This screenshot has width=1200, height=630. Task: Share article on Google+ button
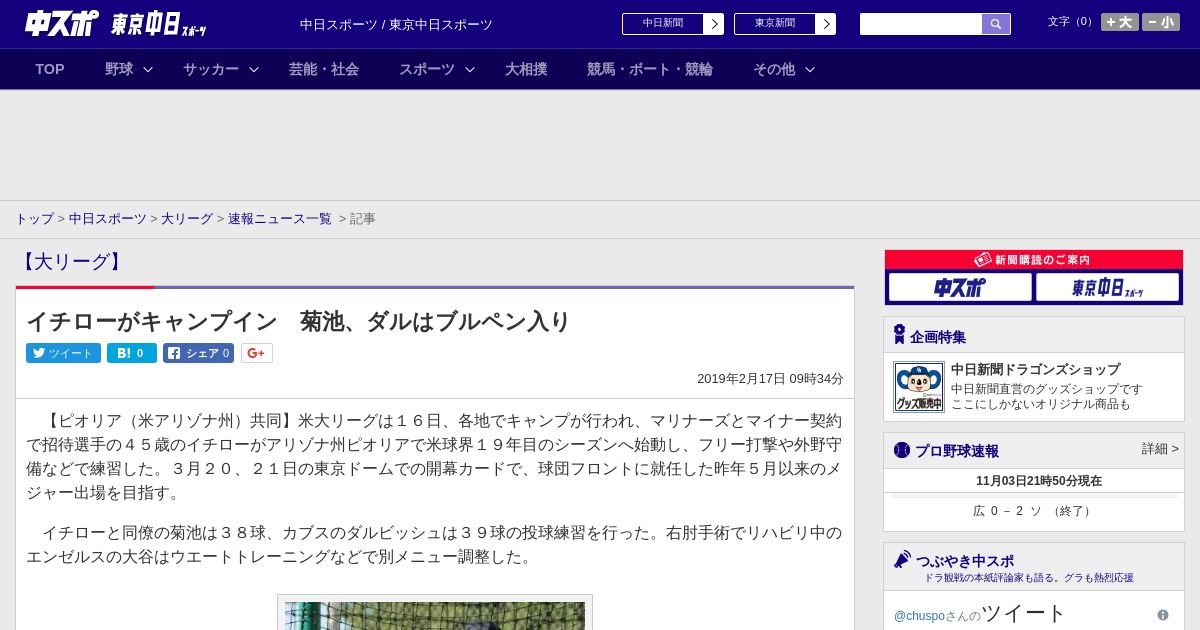257,353
